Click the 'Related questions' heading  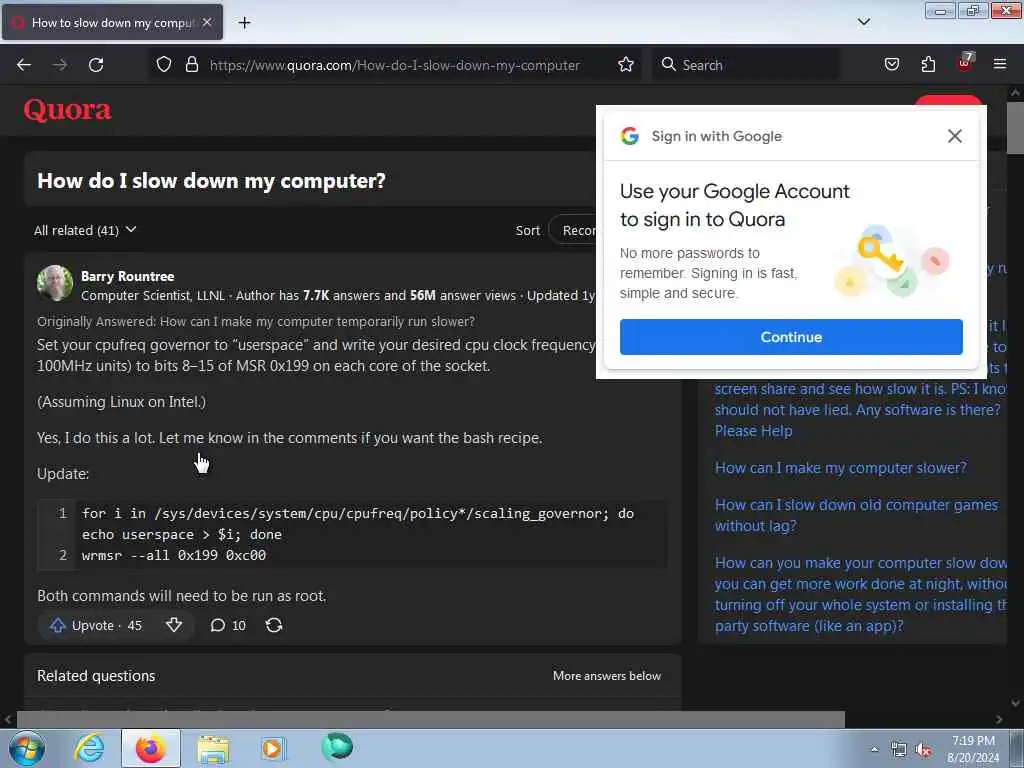pyautogui.click(x=96, y=676)
